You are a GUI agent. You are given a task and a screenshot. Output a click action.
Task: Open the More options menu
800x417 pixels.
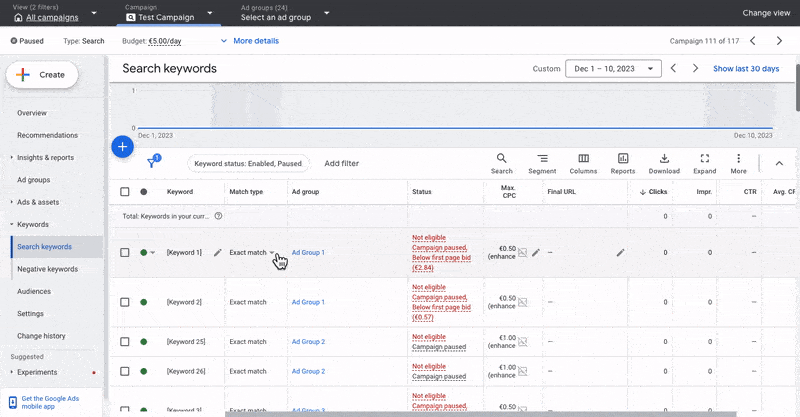tap(738, 163)
